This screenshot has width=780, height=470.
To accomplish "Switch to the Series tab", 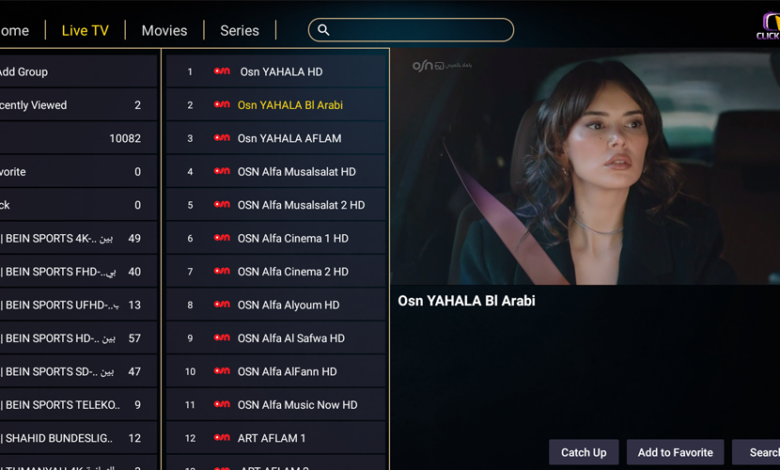I will (x=239, y=30).
